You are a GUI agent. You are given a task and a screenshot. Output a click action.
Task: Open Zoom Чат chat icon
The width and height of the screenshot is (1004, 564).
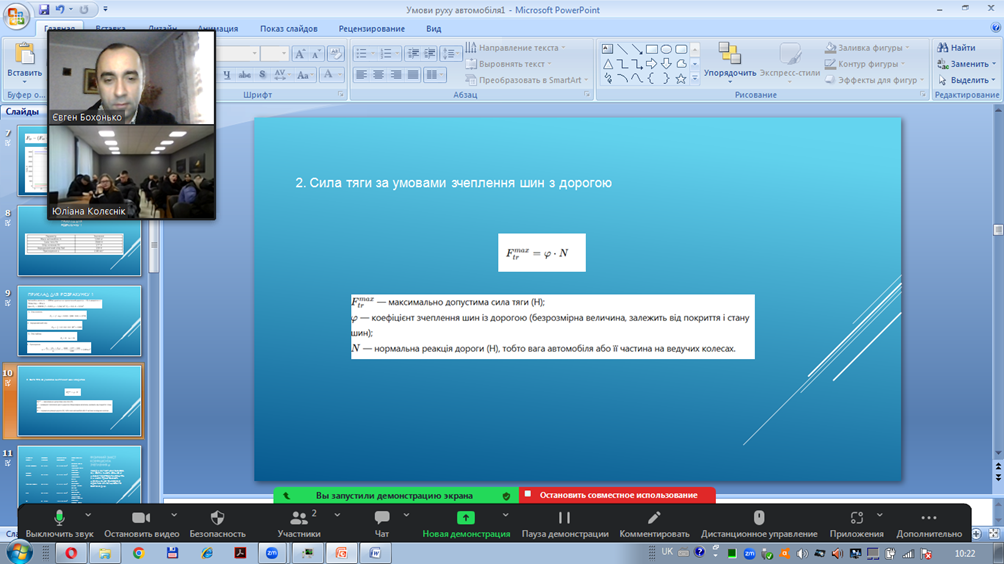click(381, 519)
